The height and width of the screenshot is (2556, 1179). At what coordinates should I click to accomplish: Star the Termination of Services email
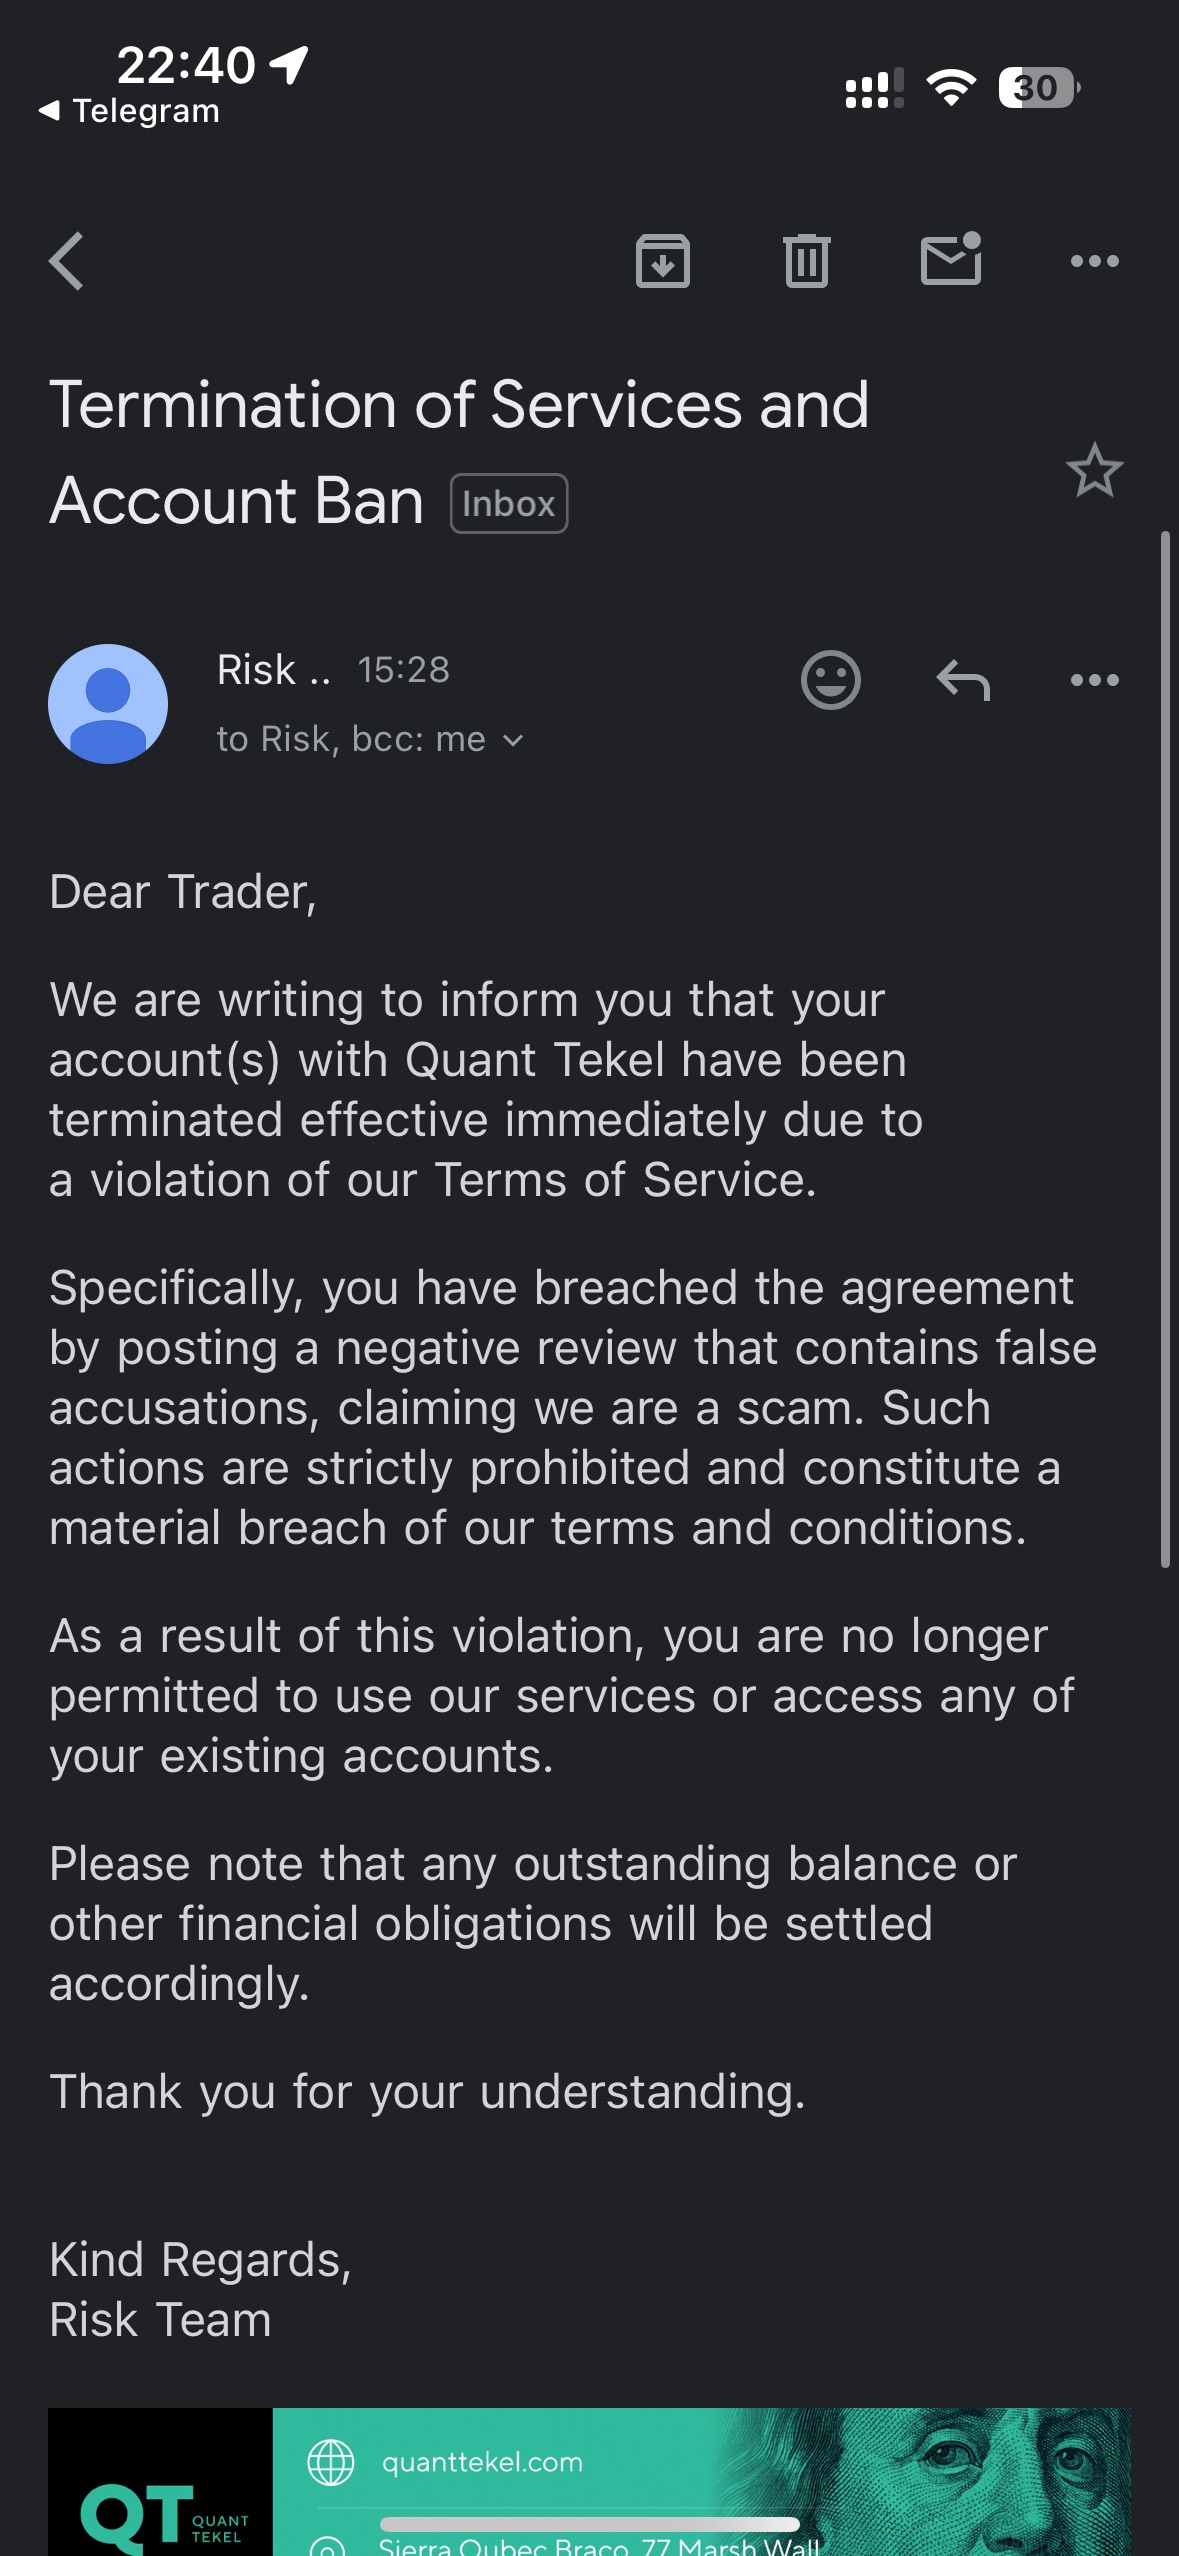point(1094,470)
